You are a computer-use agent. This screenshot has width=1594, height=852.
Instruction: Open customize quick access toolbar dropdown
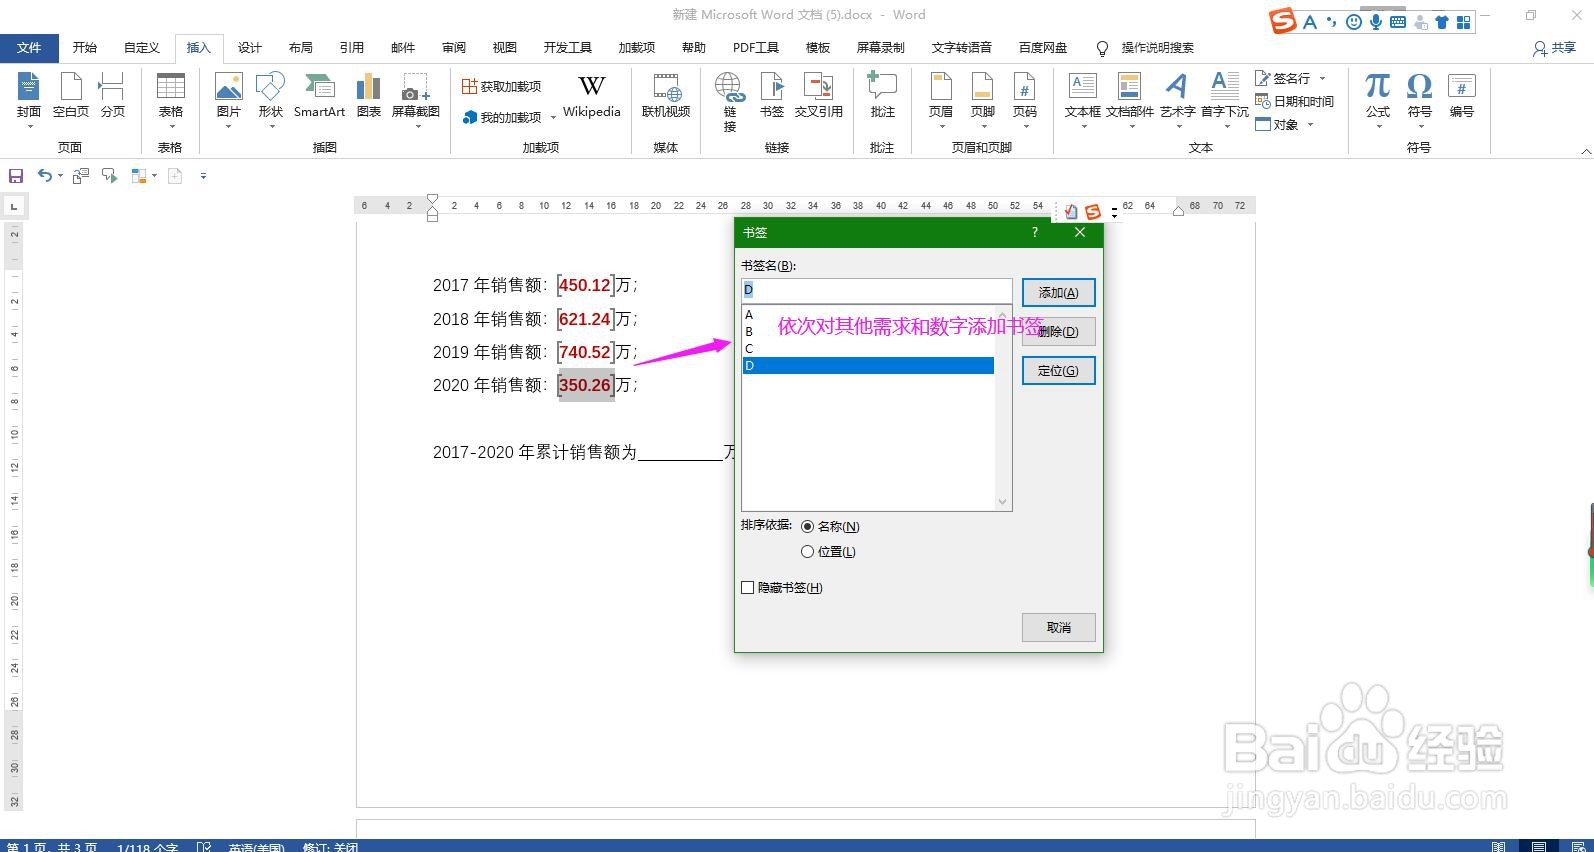coord(203,176)
